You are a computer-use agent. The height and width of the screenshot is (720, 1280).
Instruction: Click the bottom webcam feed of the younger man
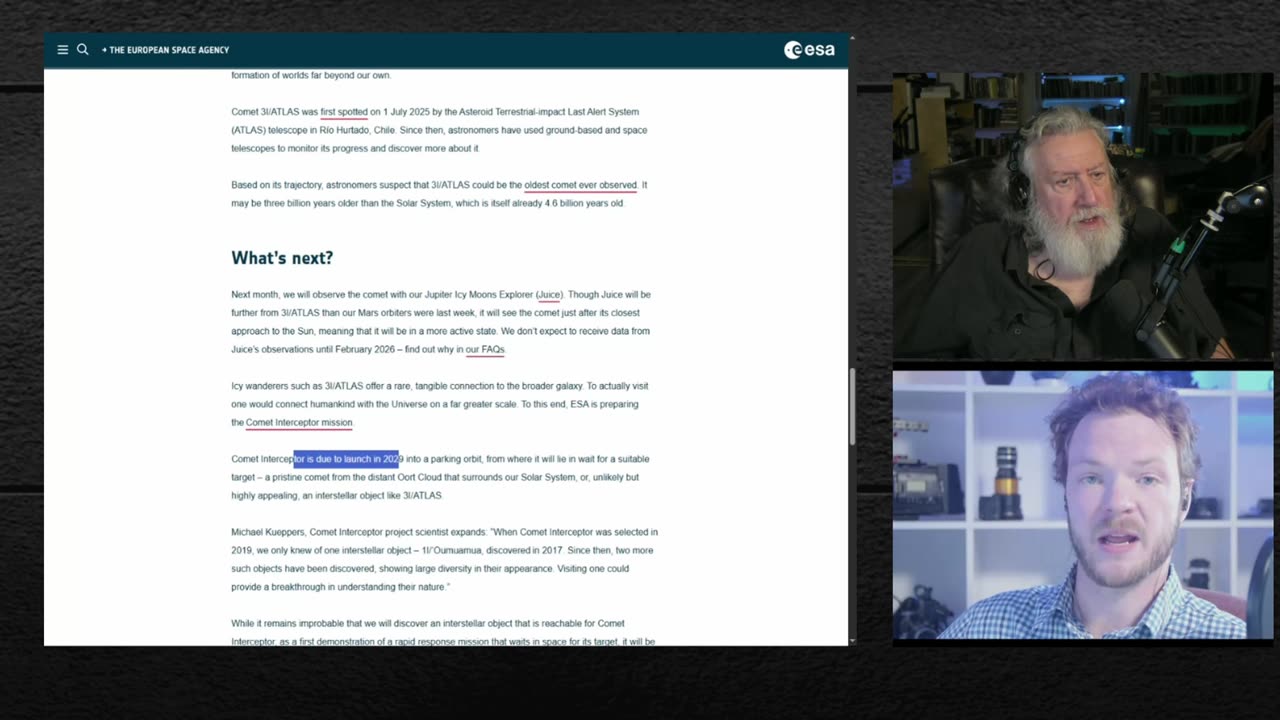pos(1083,505)
